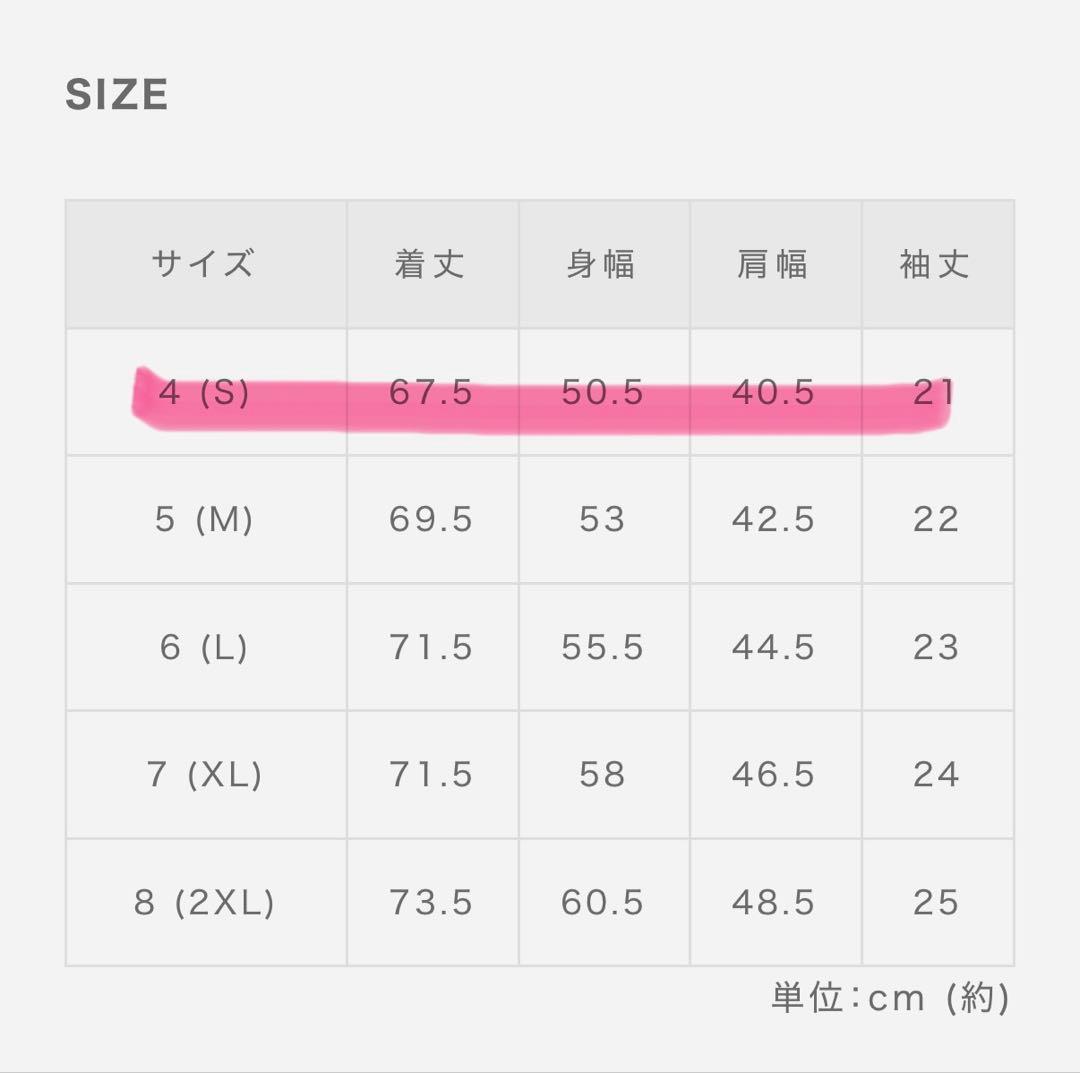Select the 73.5 length value
Image resolution: width=1080 pixels, height=1073 pixels.
(431, 903)
